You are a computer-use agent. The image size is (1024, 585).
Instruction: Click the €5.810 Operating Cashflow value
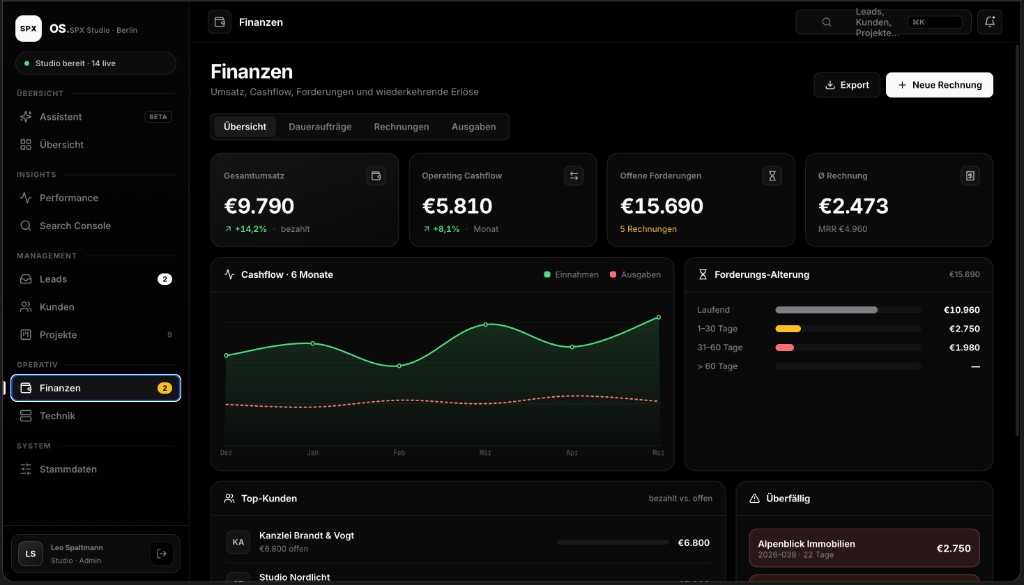457,206
